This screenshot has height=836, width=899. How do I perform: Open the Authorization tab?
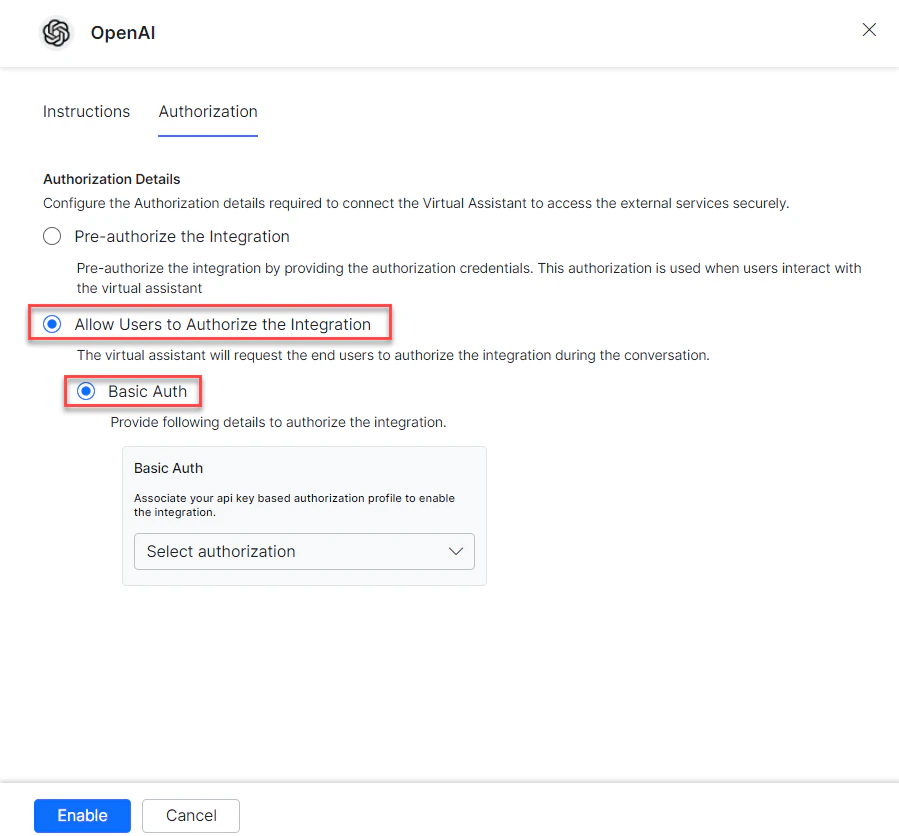207,111
